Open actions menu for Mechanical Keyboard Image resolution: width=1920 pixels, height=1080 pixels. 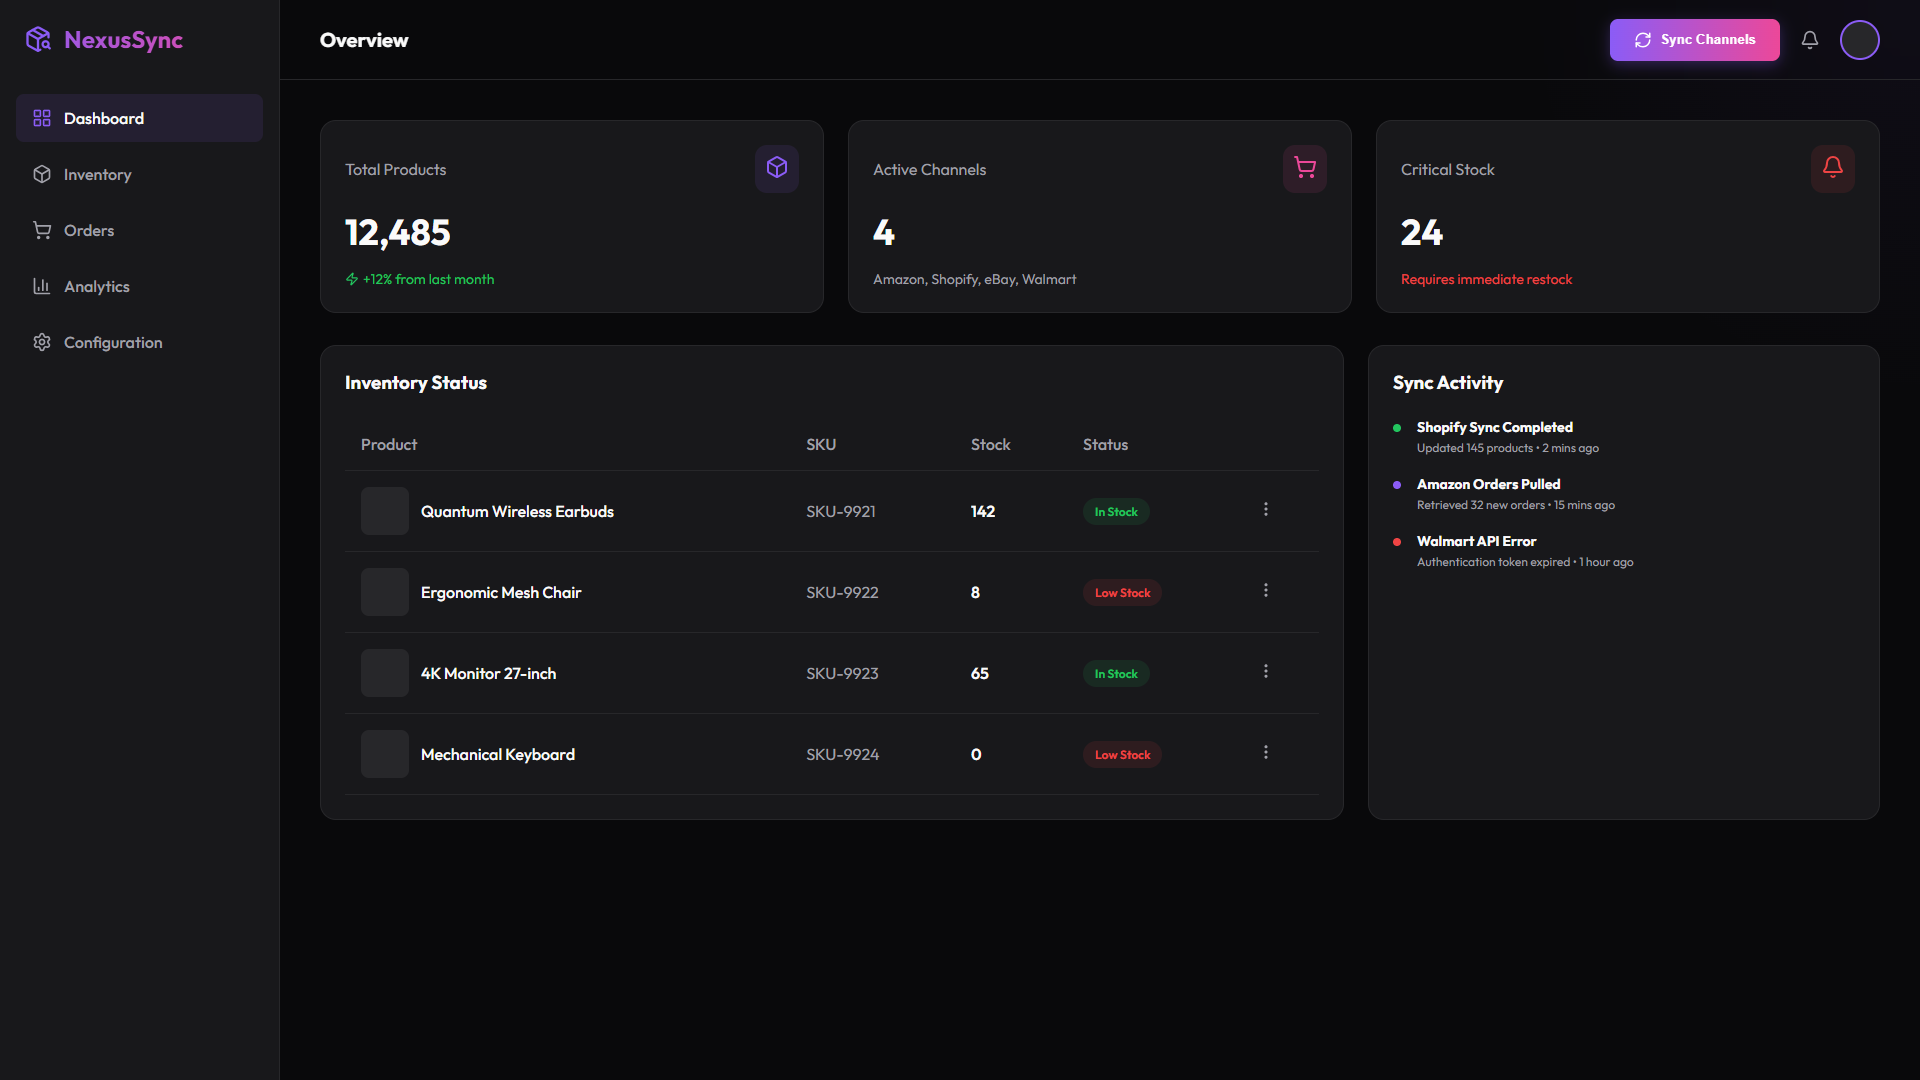coord(1266,751)
